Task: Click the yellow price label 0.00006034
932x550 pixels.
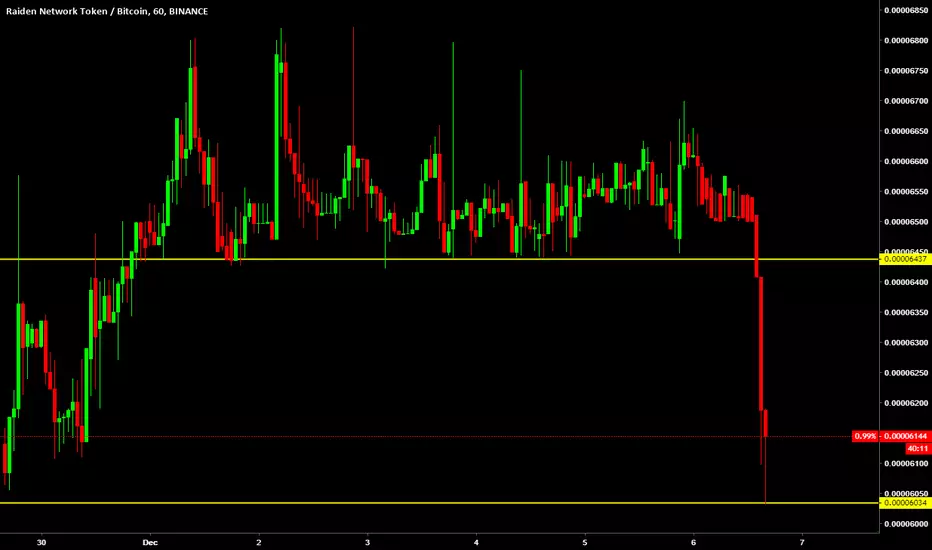Action: coord(905,503)
